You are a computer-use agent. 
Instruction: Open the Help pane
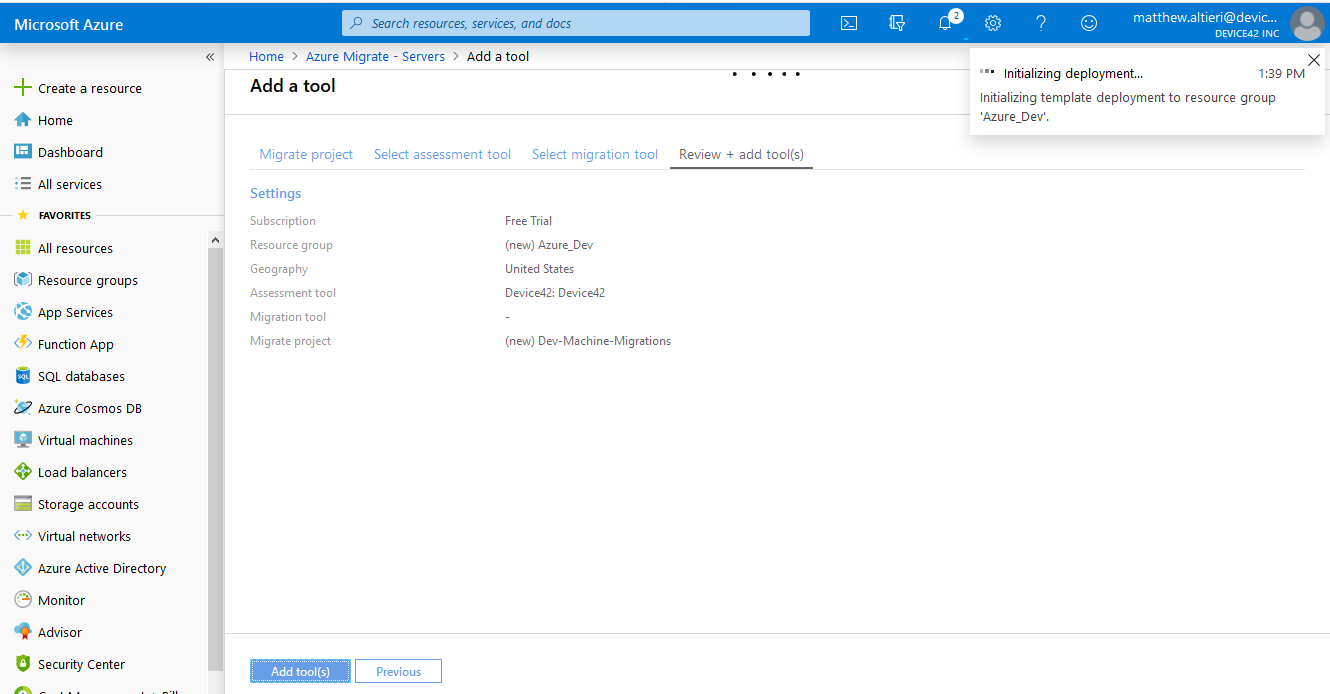click(1041, 23)
